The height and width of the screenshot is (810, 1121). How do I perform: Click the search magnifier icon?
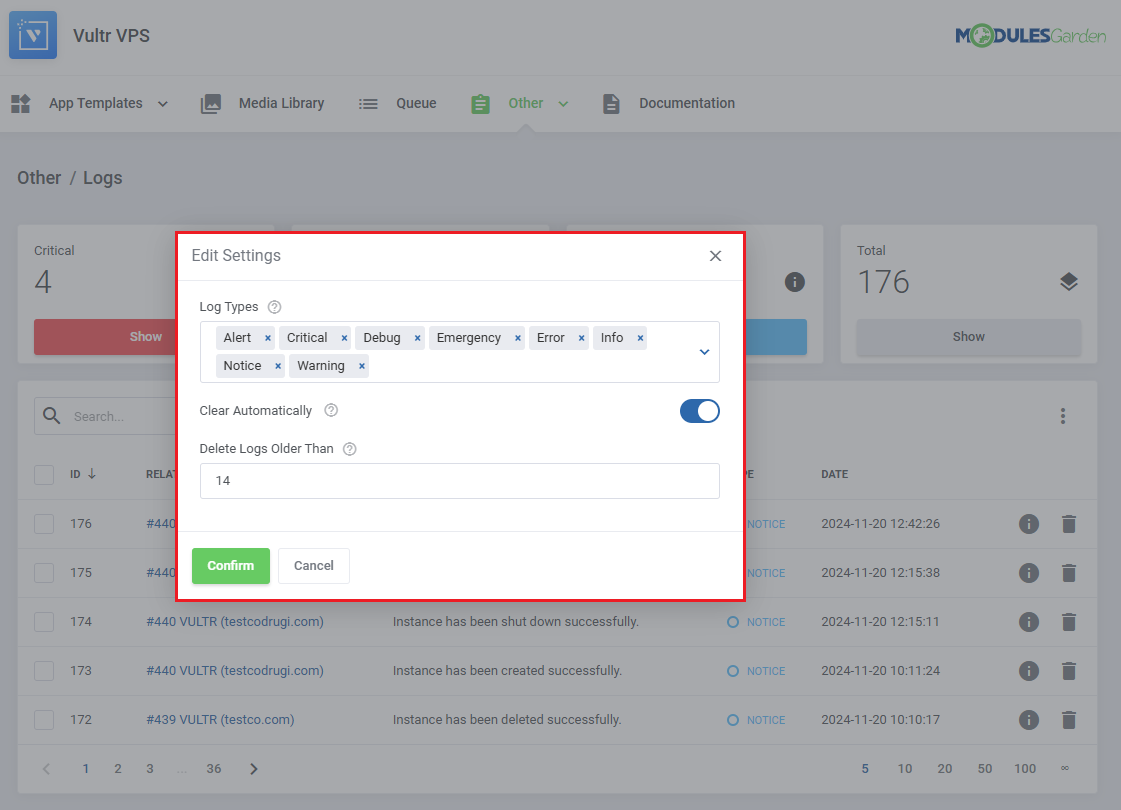click(x=51, y=415)
